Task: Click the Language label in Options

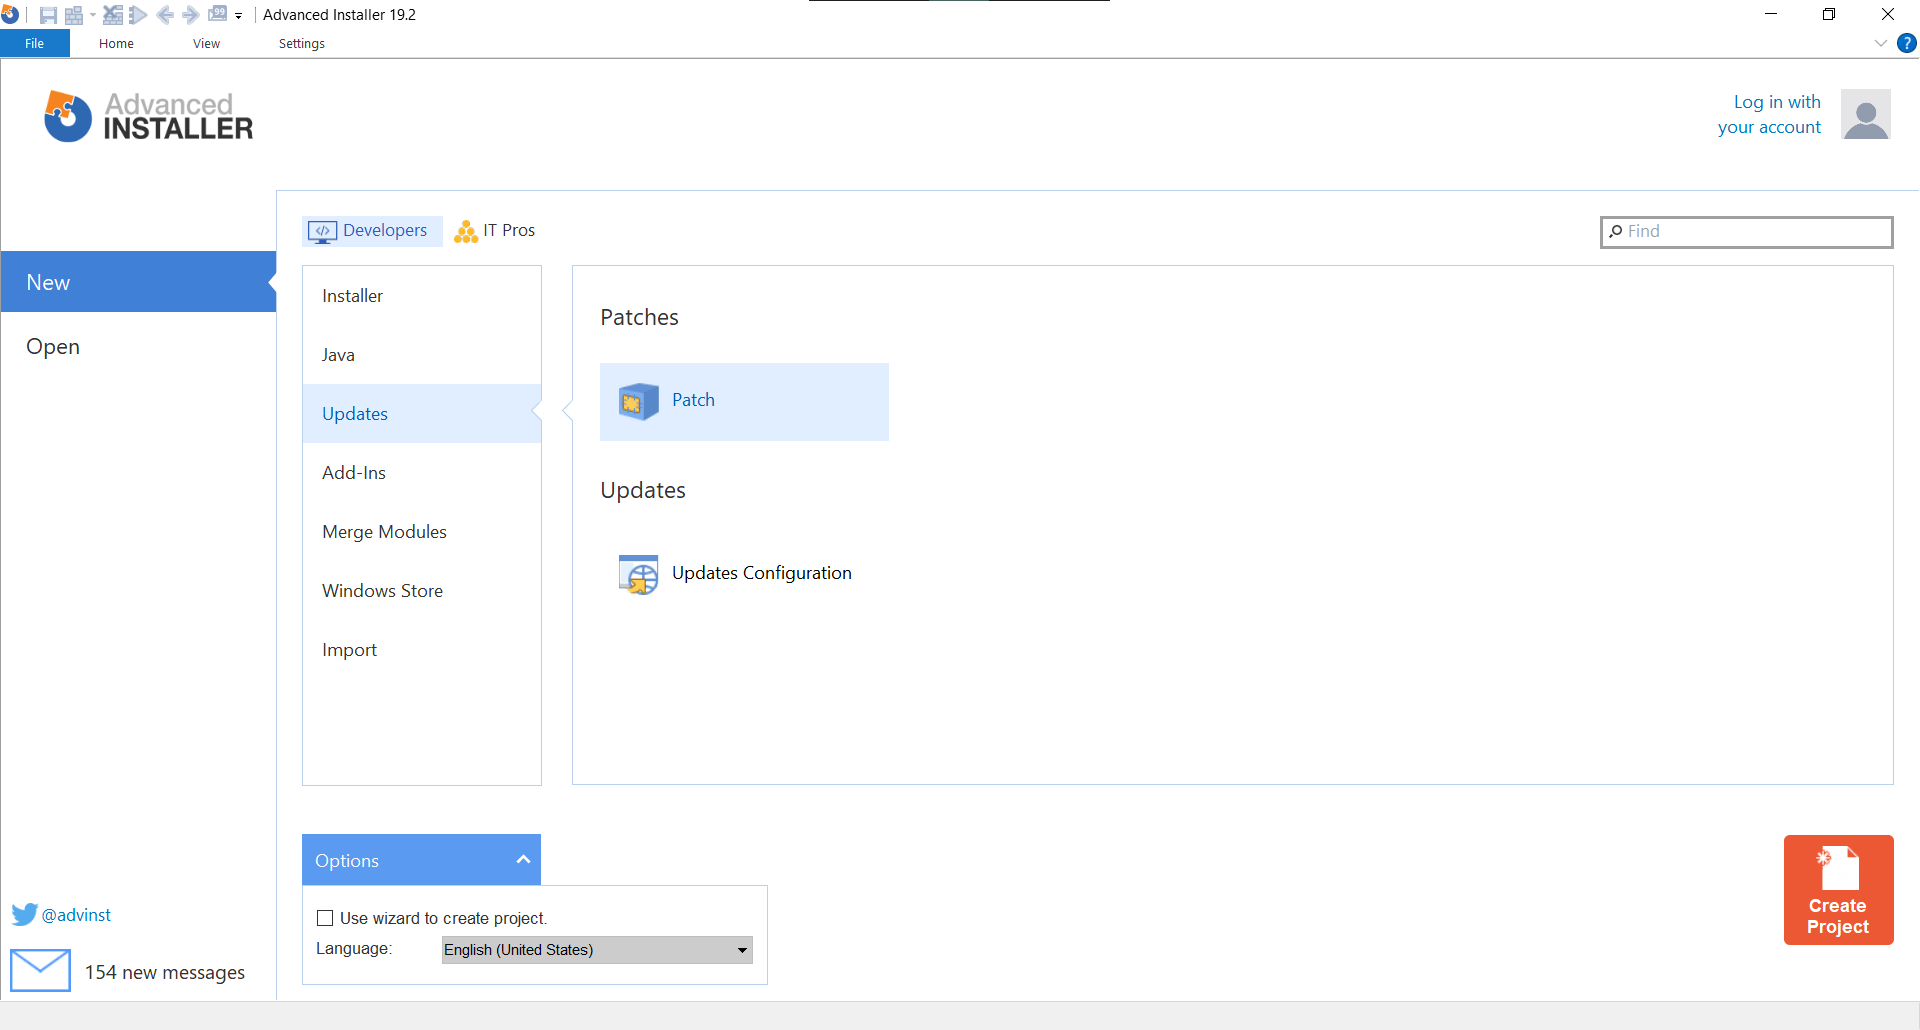Action: pos(354,949)
